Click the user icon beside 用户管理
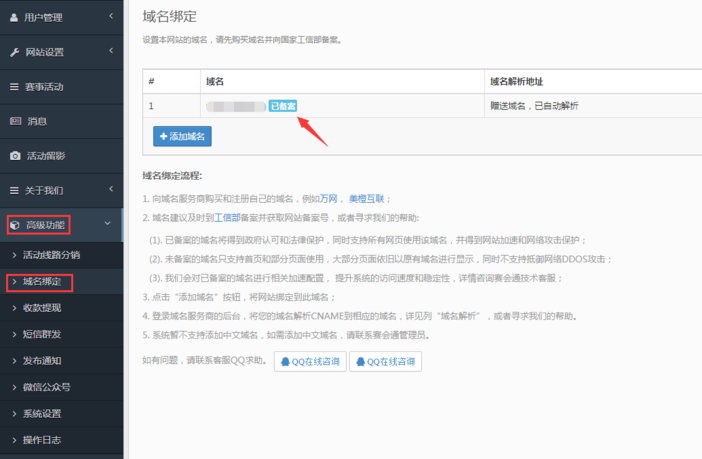The height and width of the screenshot is (459, 702). (x=14, y=17)
